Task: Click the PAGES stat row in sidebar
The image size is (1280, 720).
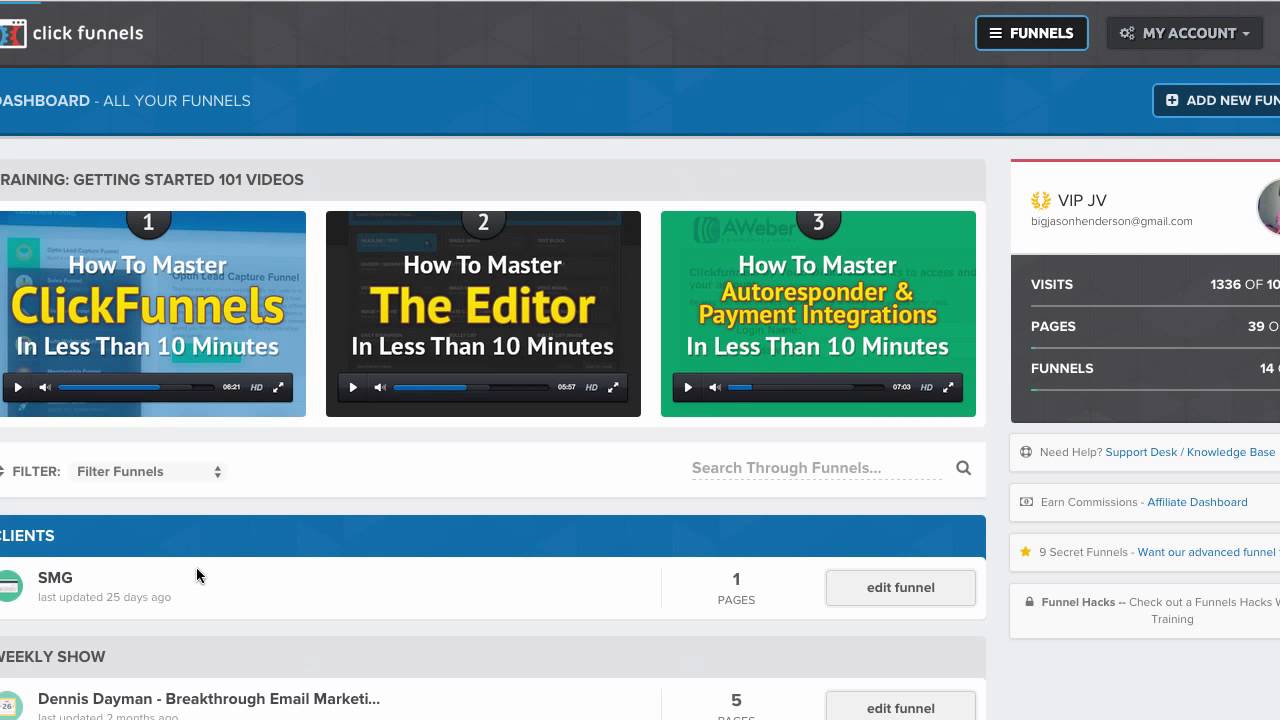Action: pos(1155,327)
